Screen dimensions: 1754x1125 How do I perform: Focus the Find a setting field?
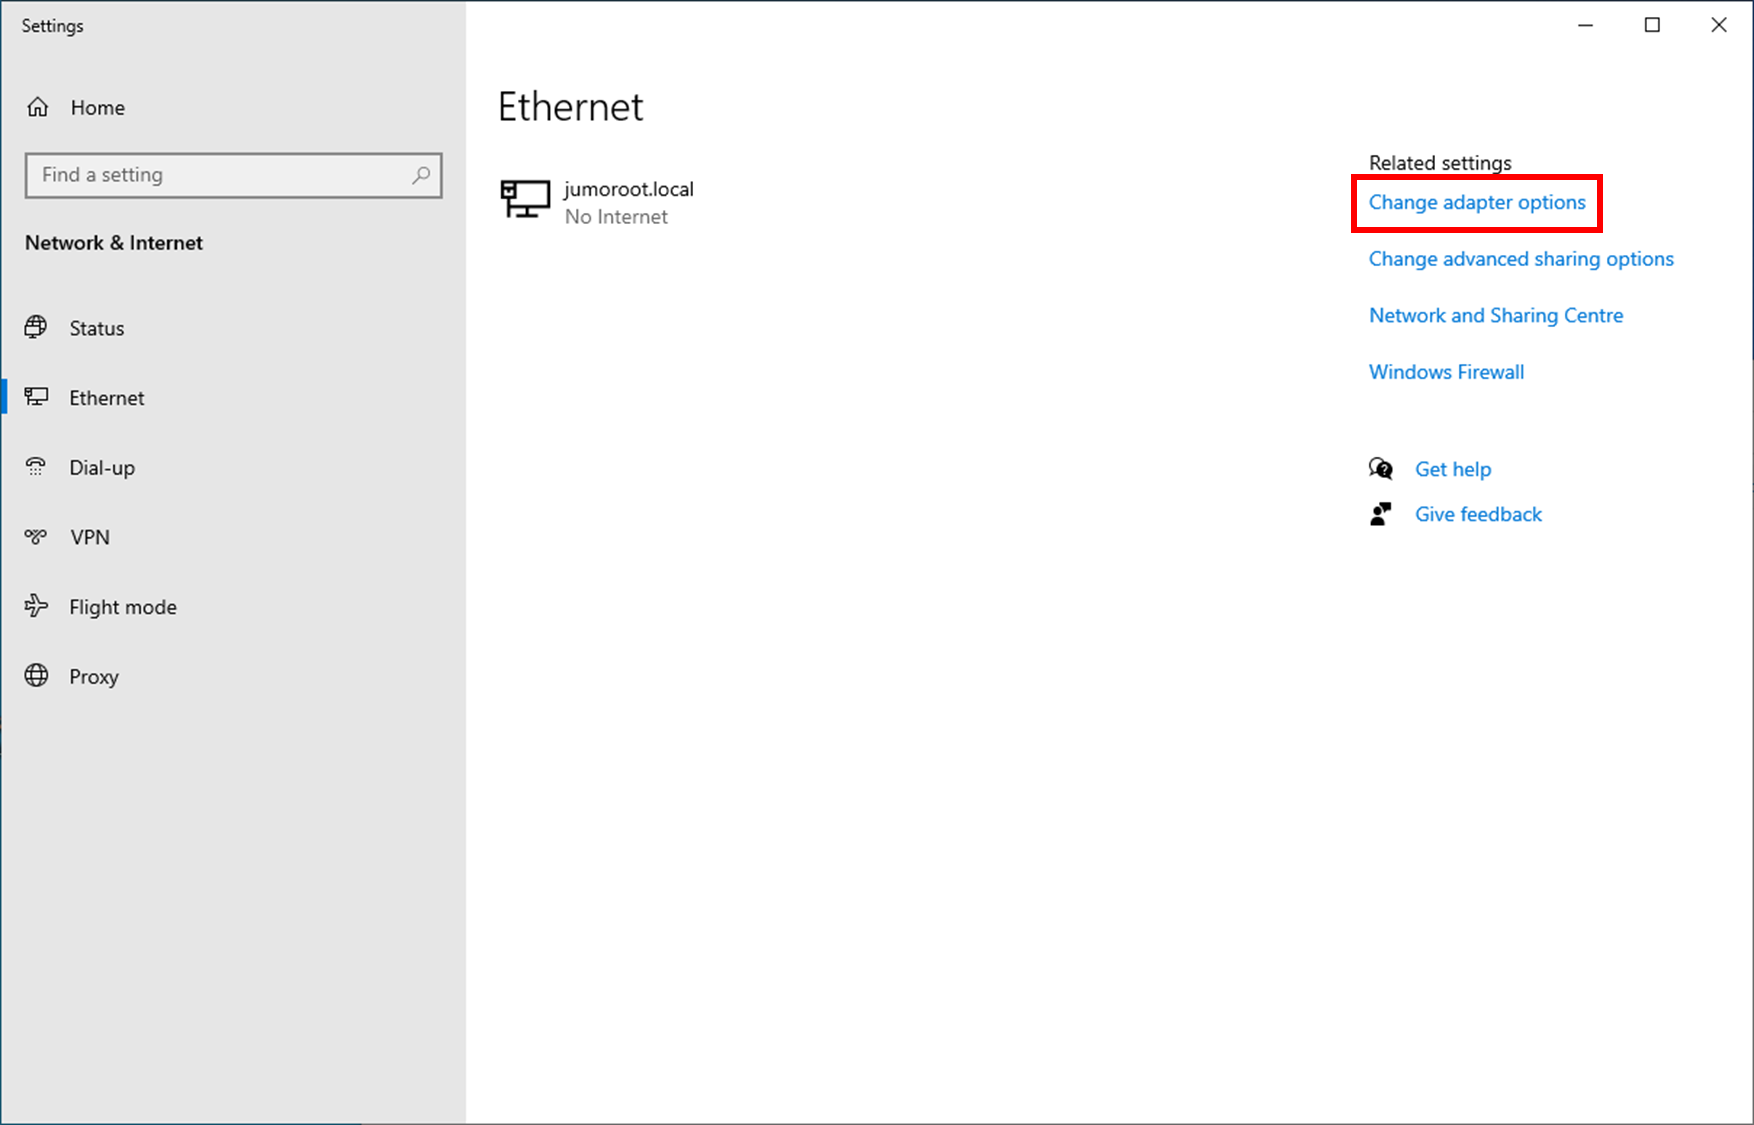tap(220, 175)
